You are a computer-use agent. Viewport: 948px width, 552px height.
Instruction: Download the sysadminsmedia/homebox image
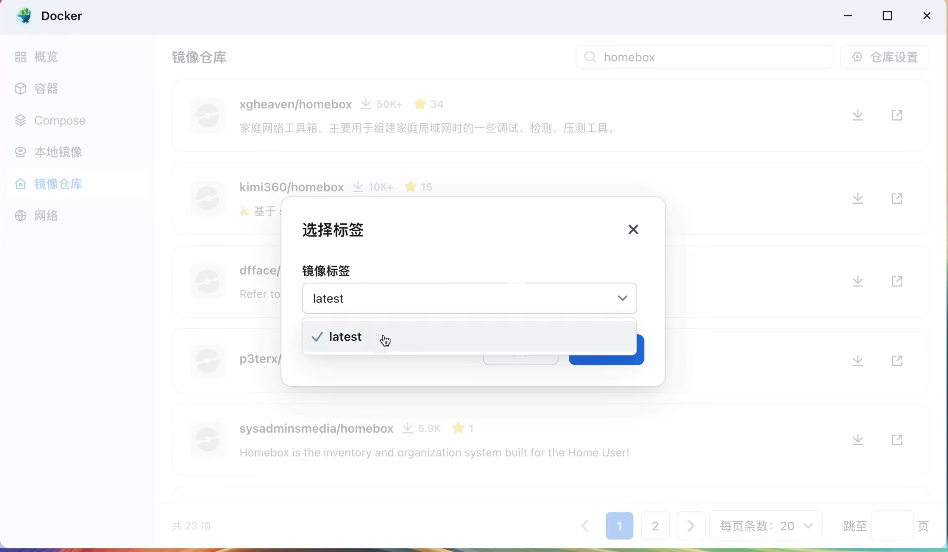pyautogui.click(x=857, y=440)
